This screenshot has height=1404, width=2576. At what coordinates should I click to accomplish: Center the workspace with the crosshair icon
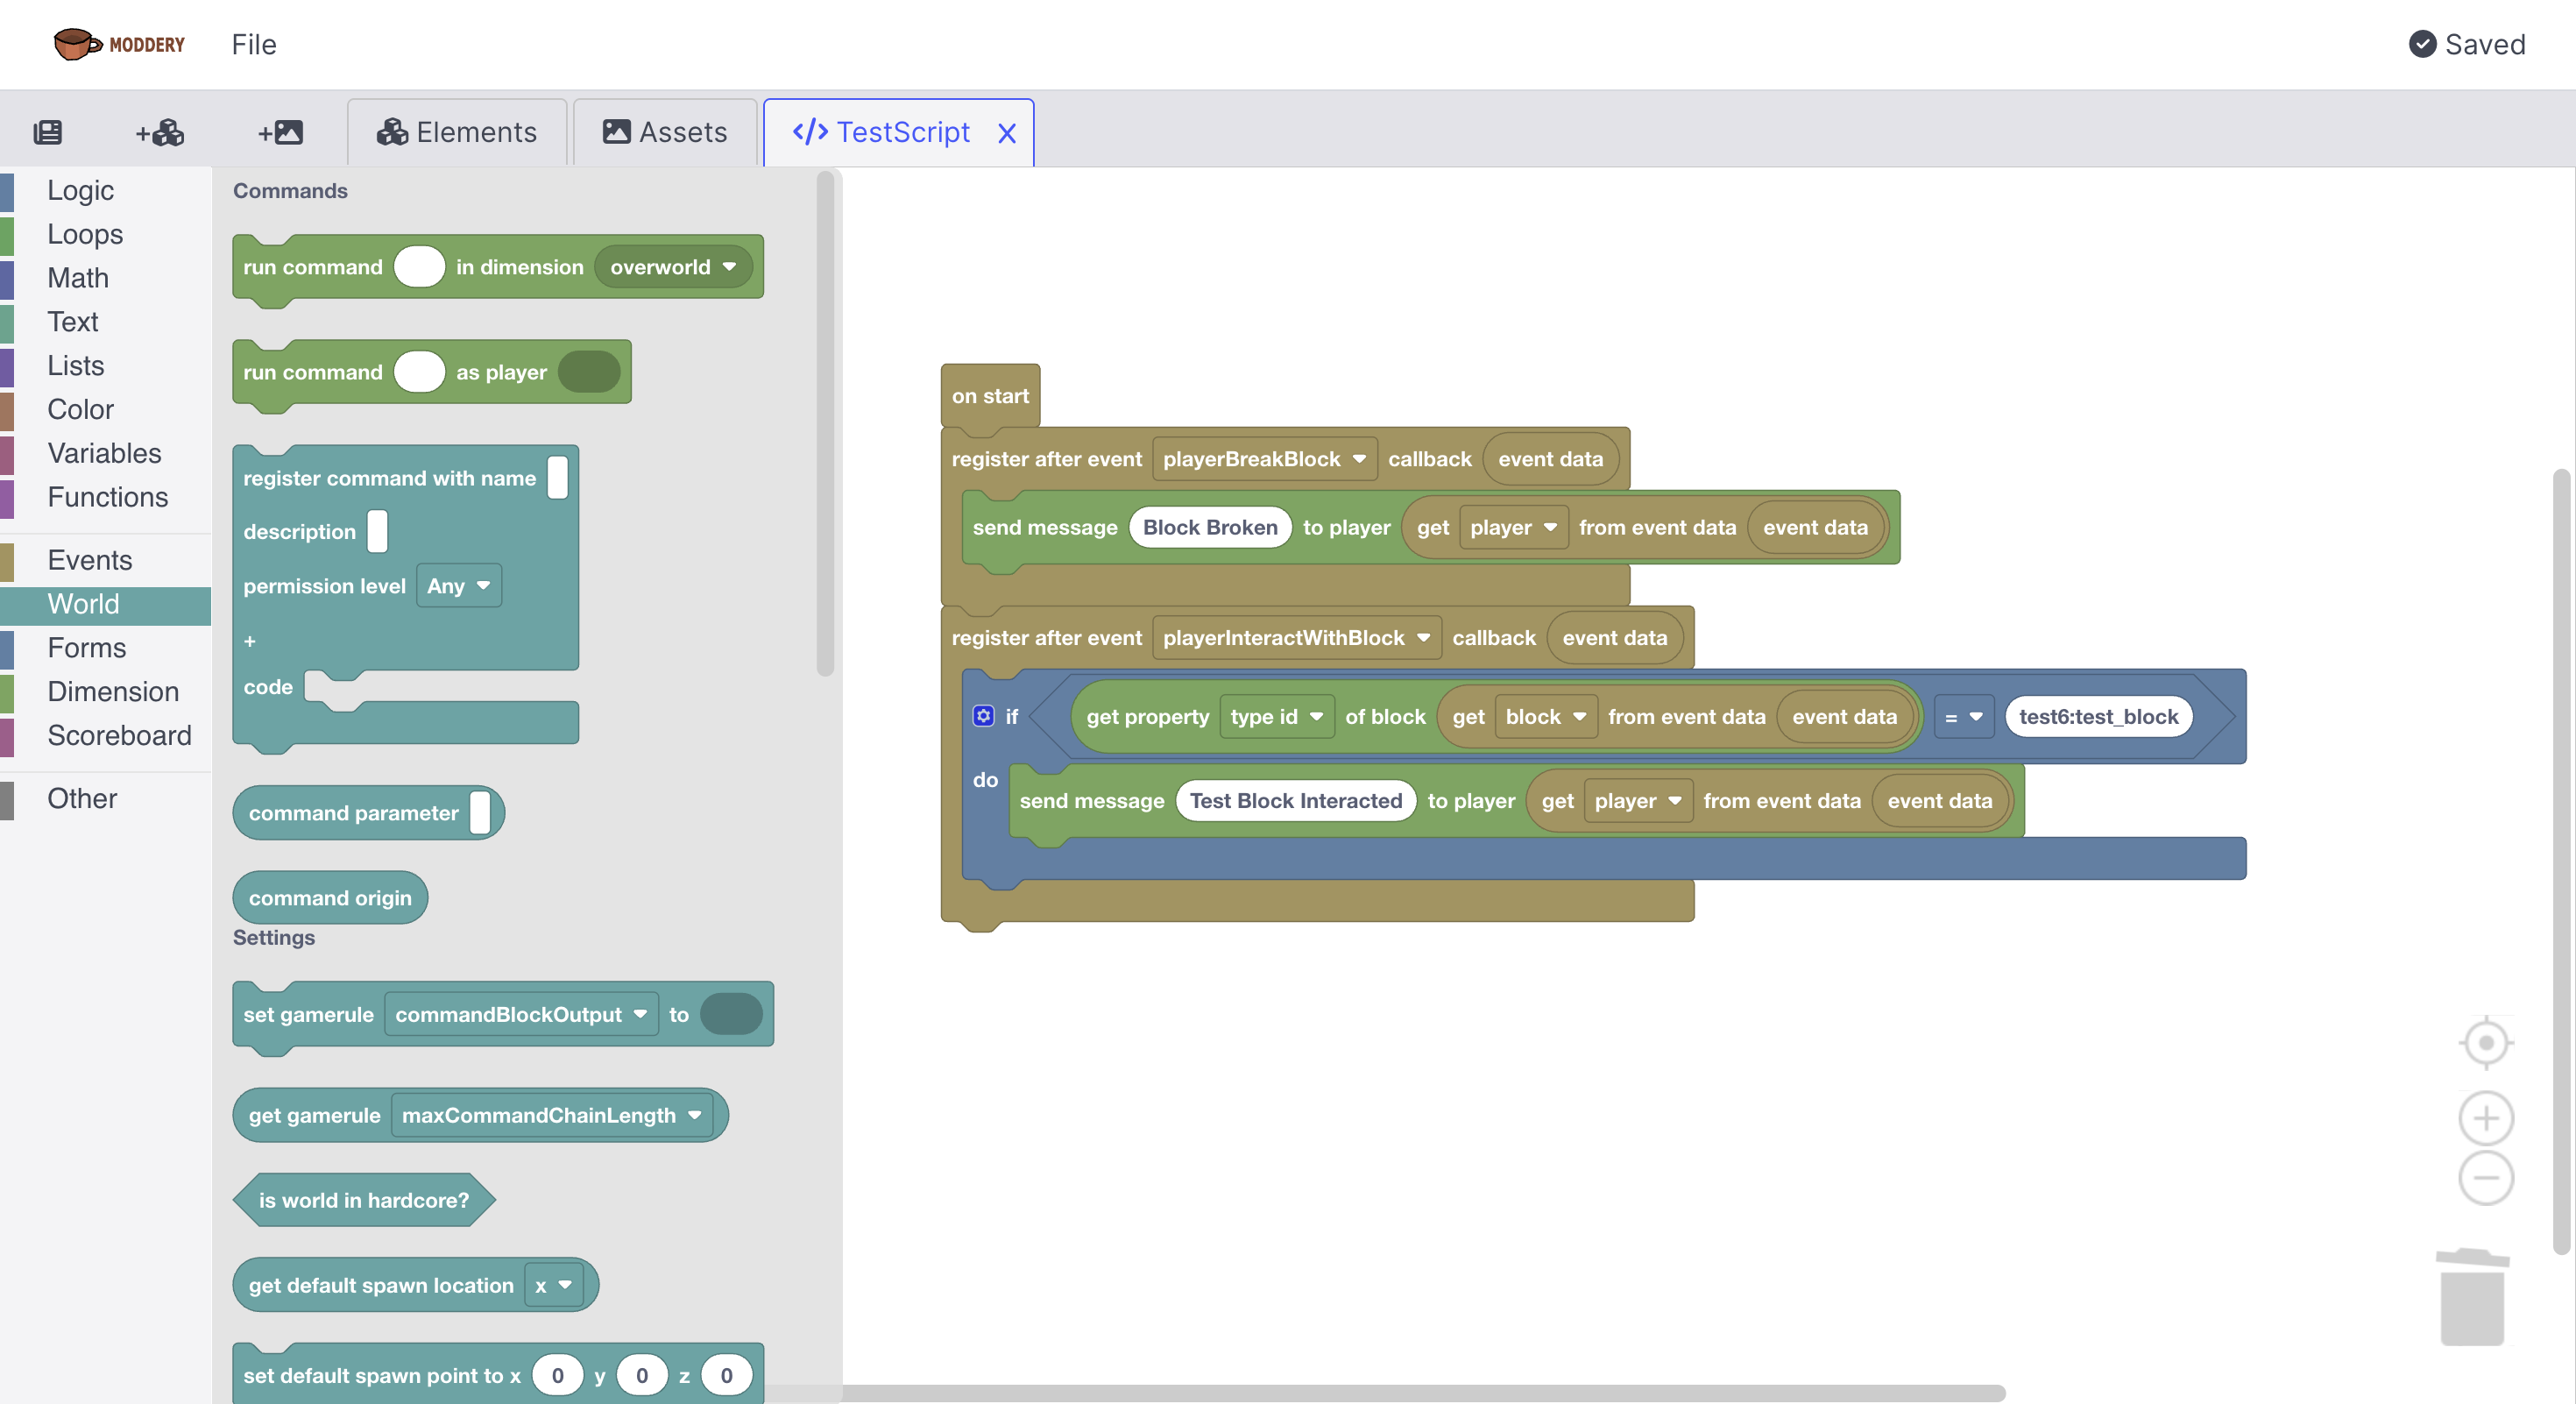pos(2485,1042)
